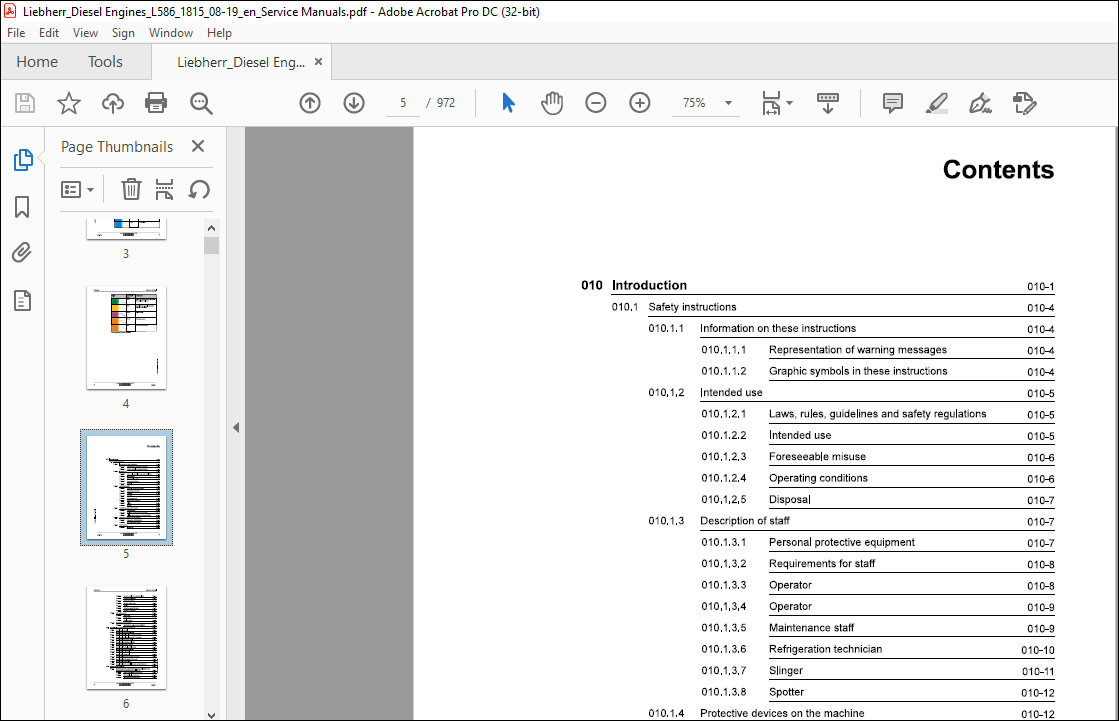The width and height of the screenshot is (1119, 721).
Task: Open the Fill and Sign pen tool
Action: click(980, 104)
